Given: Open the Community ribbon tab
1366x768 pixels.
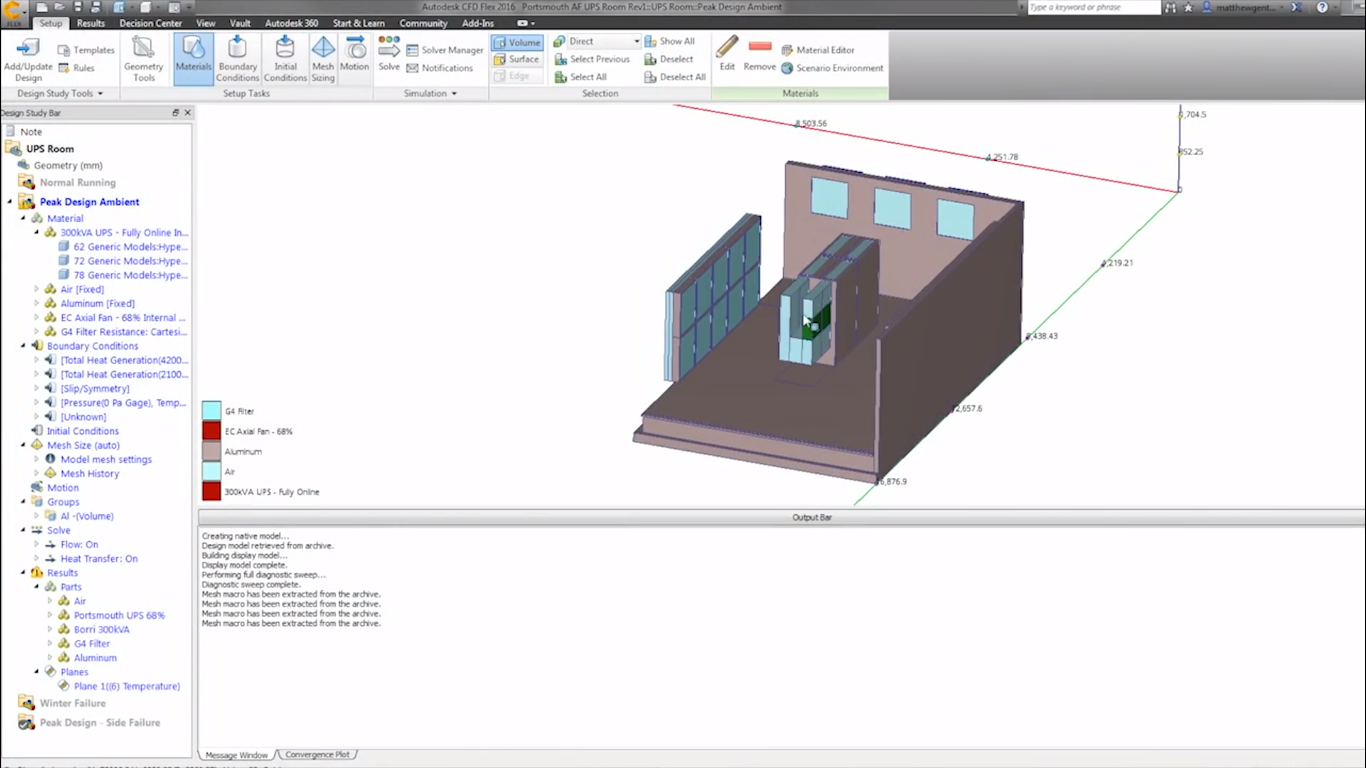Looking at the screenshot, I should (423, 23).
